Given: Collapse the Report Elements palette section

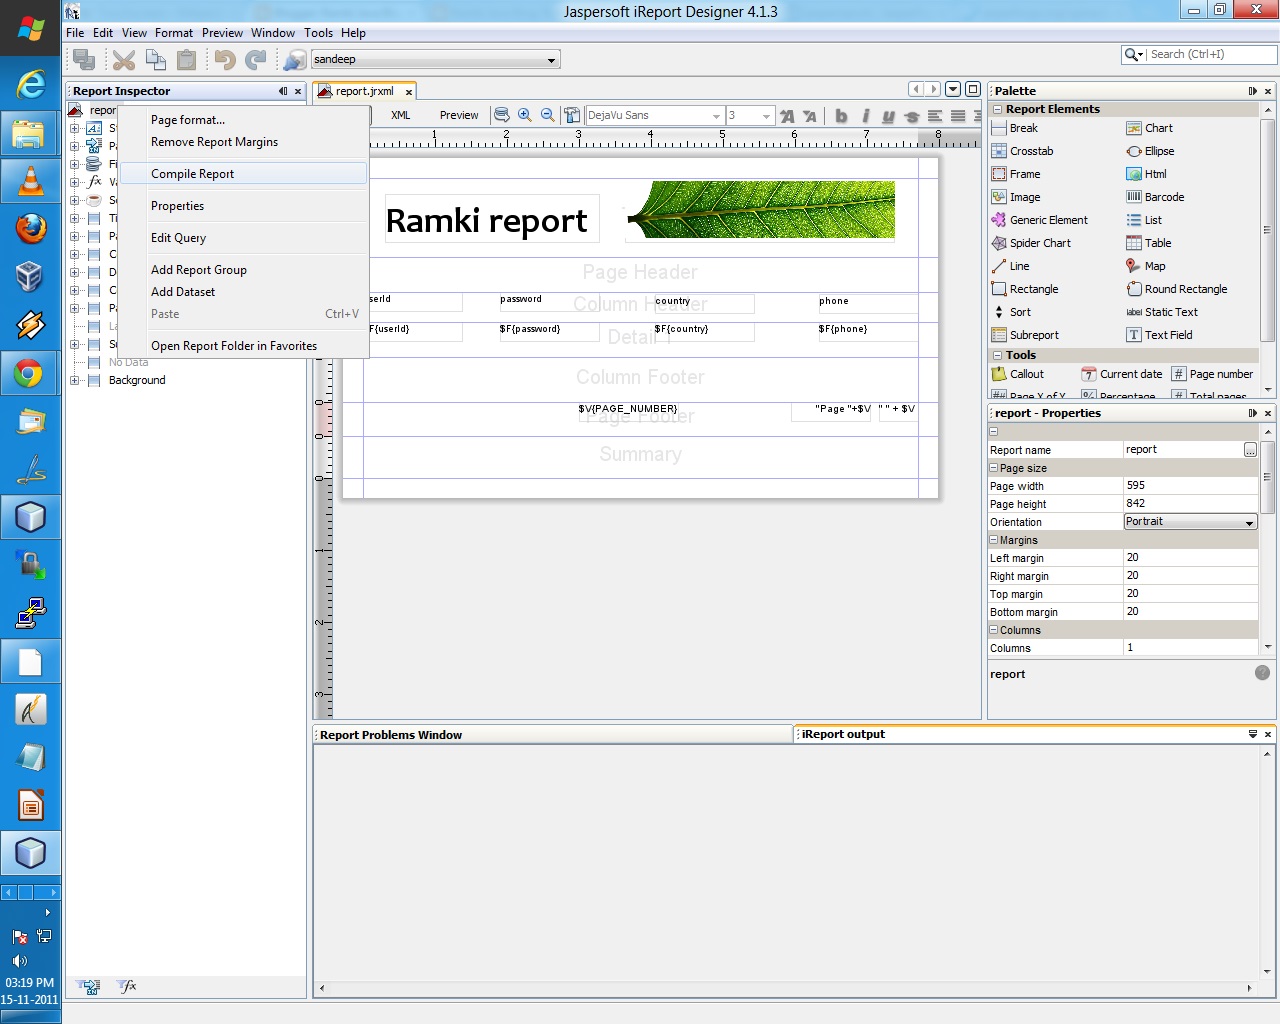Looking at the screenshot, I should (997, 109).
